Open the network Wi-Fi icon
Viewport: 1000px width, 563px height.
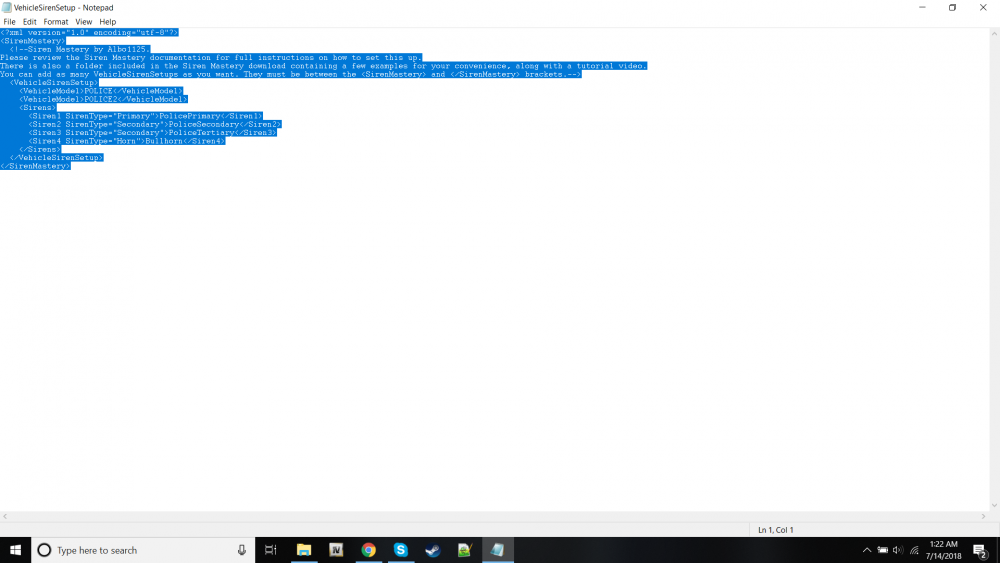click(914, 550)
